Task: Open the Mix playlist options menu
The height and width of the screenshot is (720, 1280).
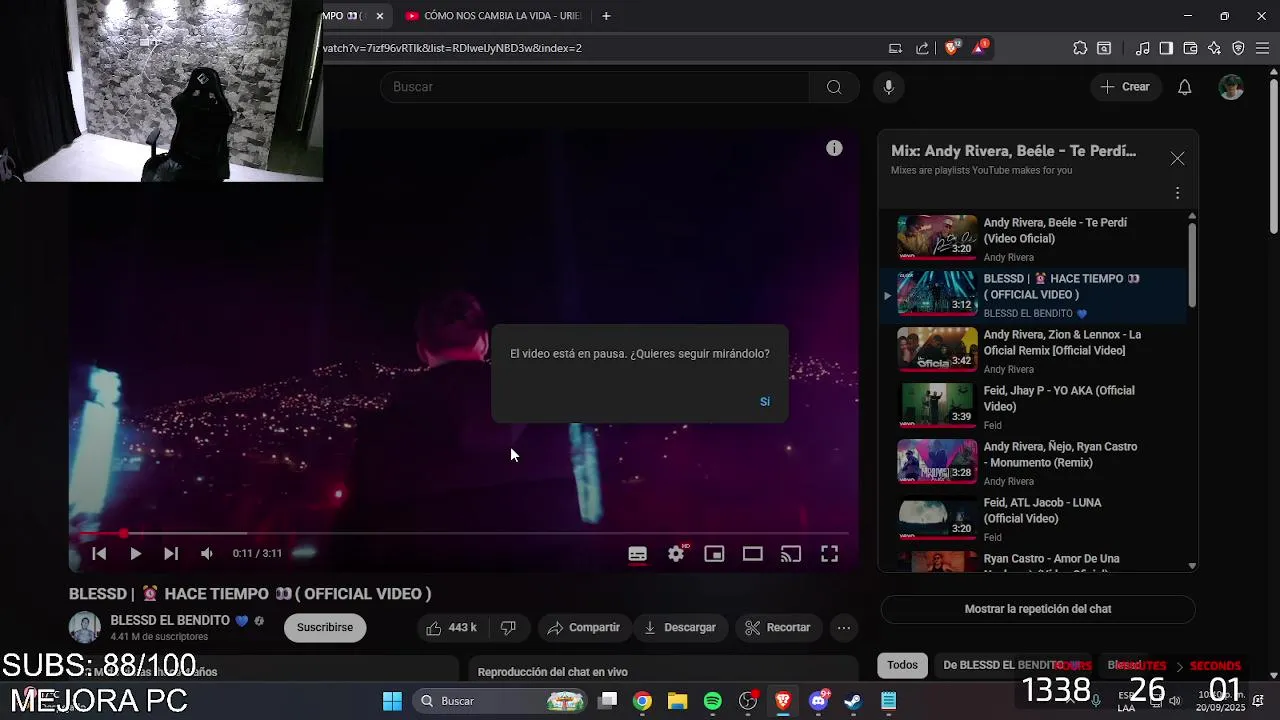Action: (x=1177, y=193)
